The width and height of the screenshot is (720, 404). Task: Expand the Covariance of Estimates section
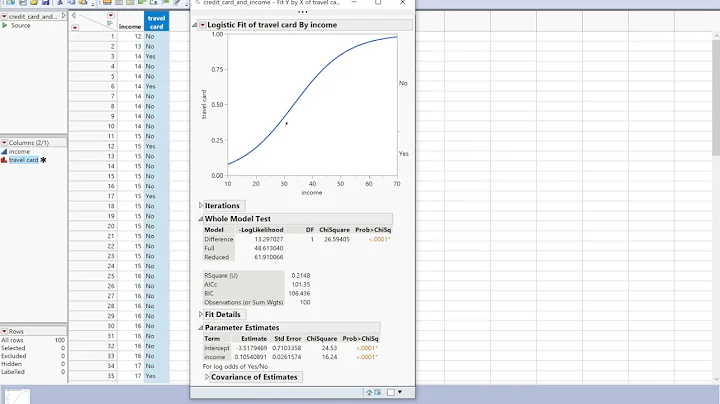pyautogui.click(x=207, y=377)
